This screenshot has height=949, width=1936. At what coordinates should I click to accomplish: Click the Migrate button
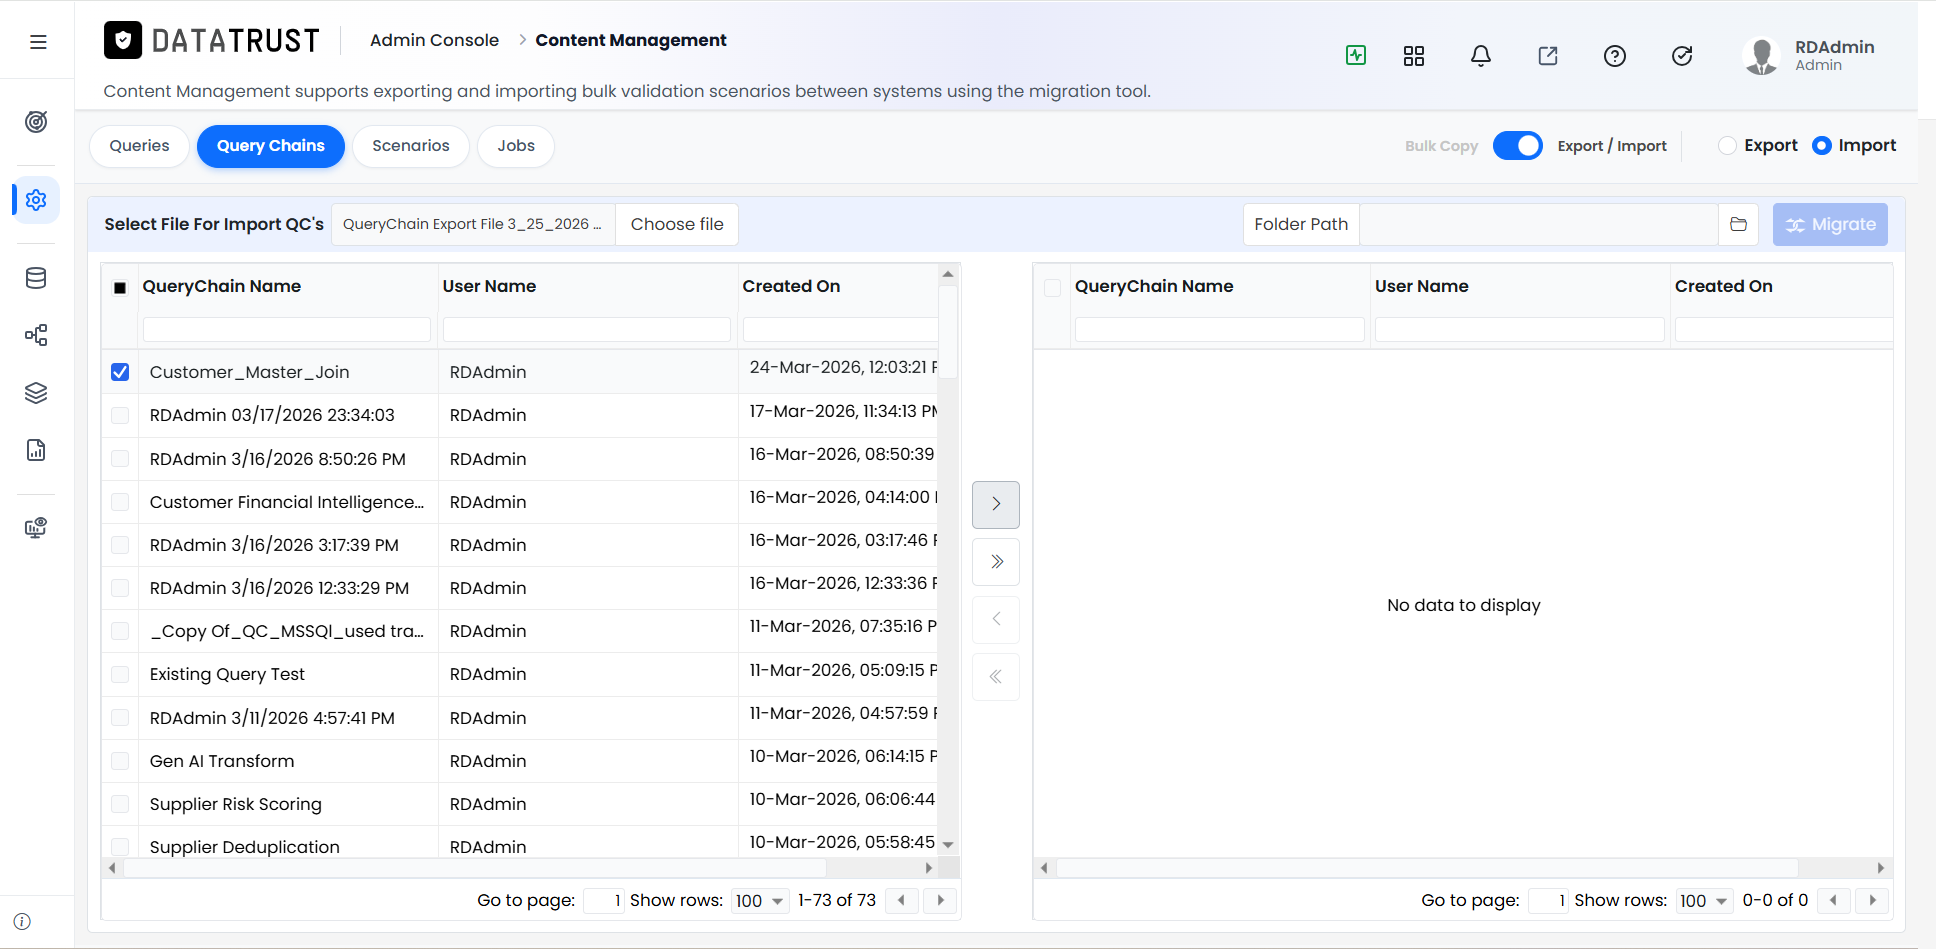pos(1830,224)
